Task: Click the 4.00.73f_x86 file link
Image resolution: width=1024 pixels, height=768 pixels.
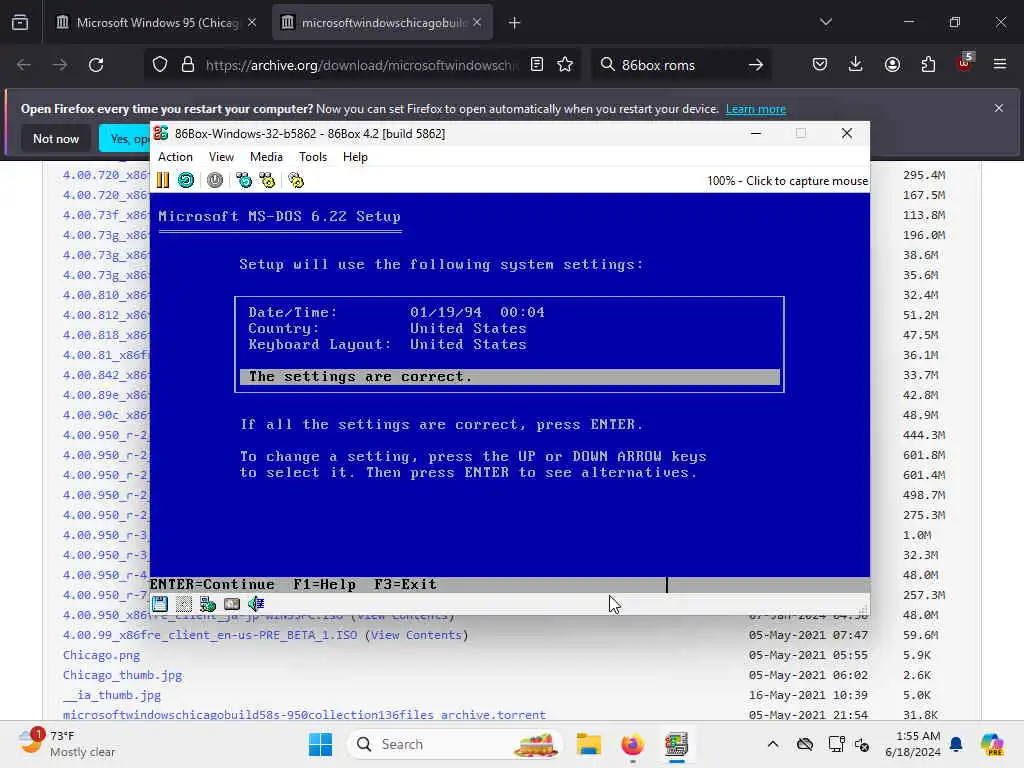Action: (106, 215)
